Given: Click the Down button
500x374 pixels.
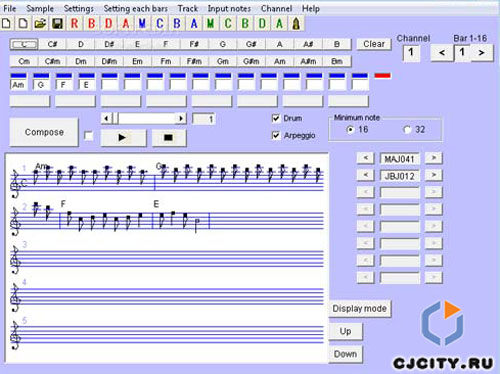Looking at the screenshot, I should click(x=346, y=354).
